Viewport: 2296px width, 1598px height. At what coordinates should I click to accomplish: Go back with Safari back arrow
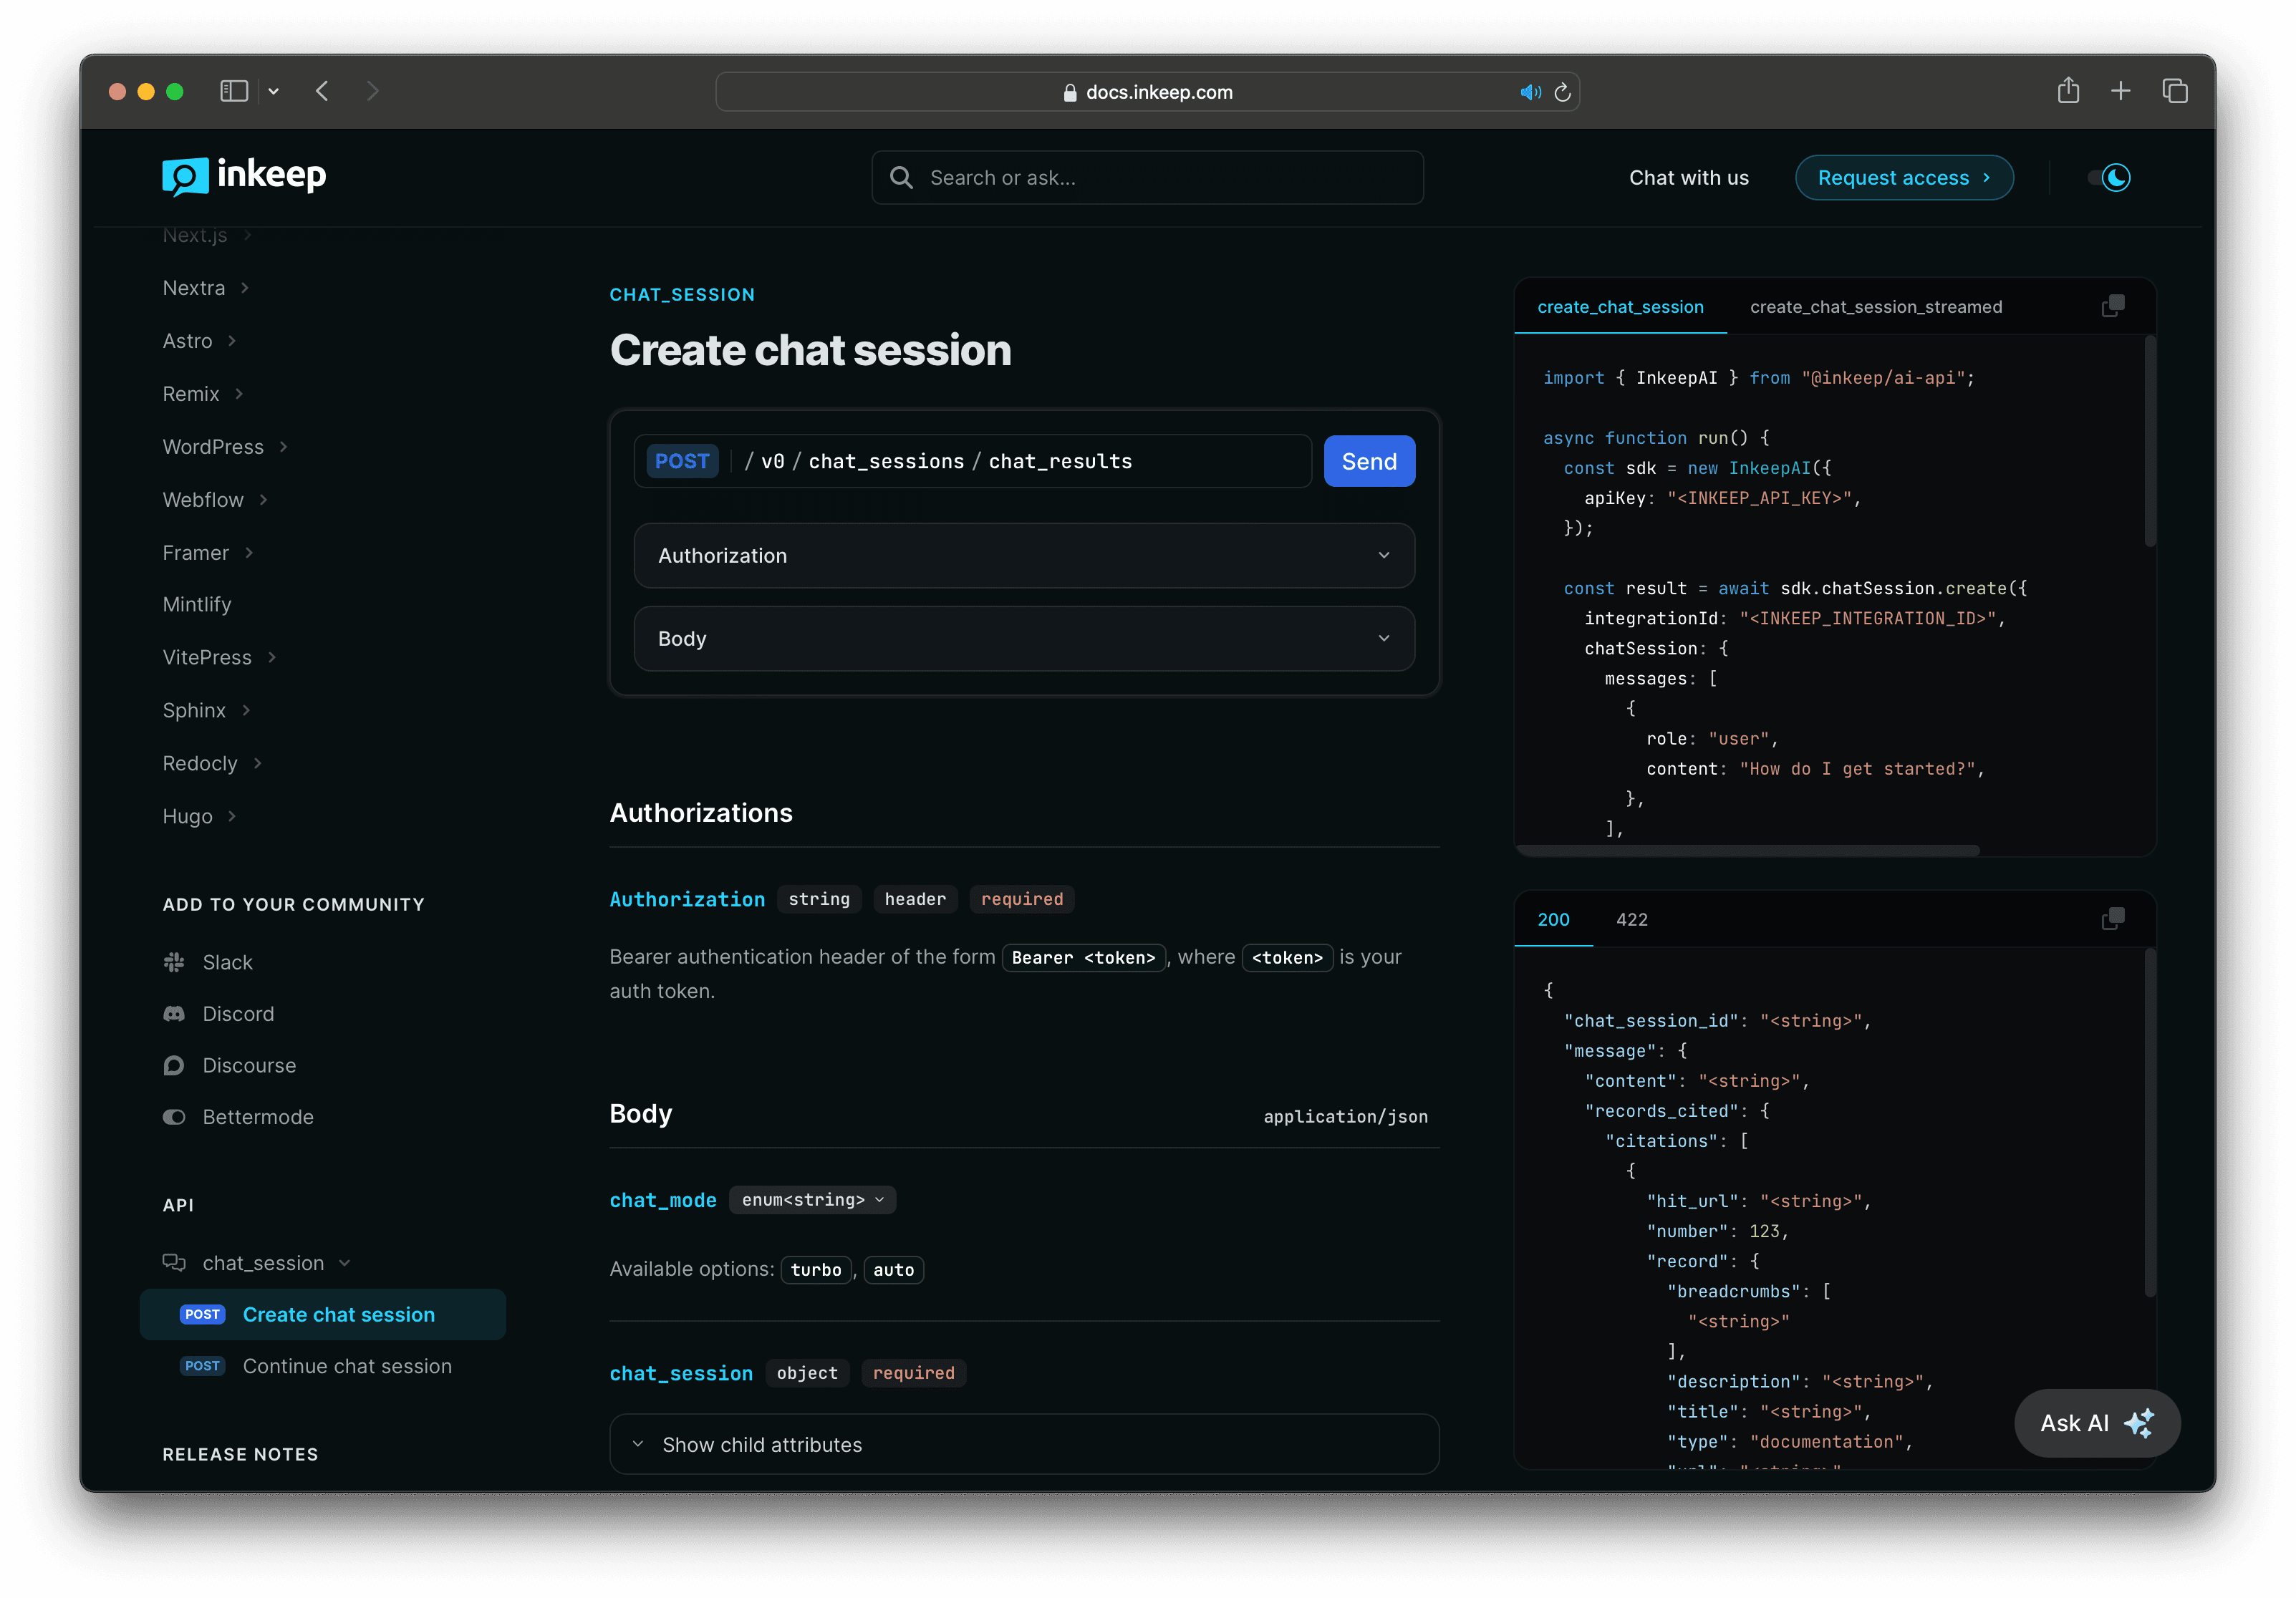[322, 92]
